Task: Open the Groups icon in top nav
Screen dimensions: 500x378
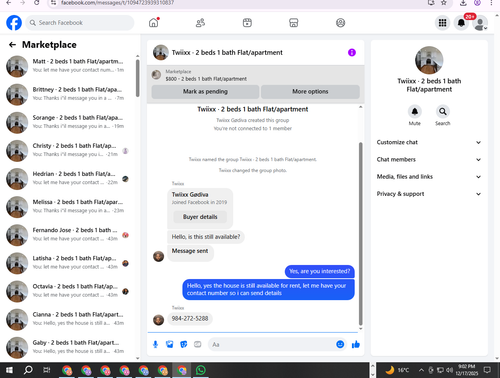Action: click(340, 23)
